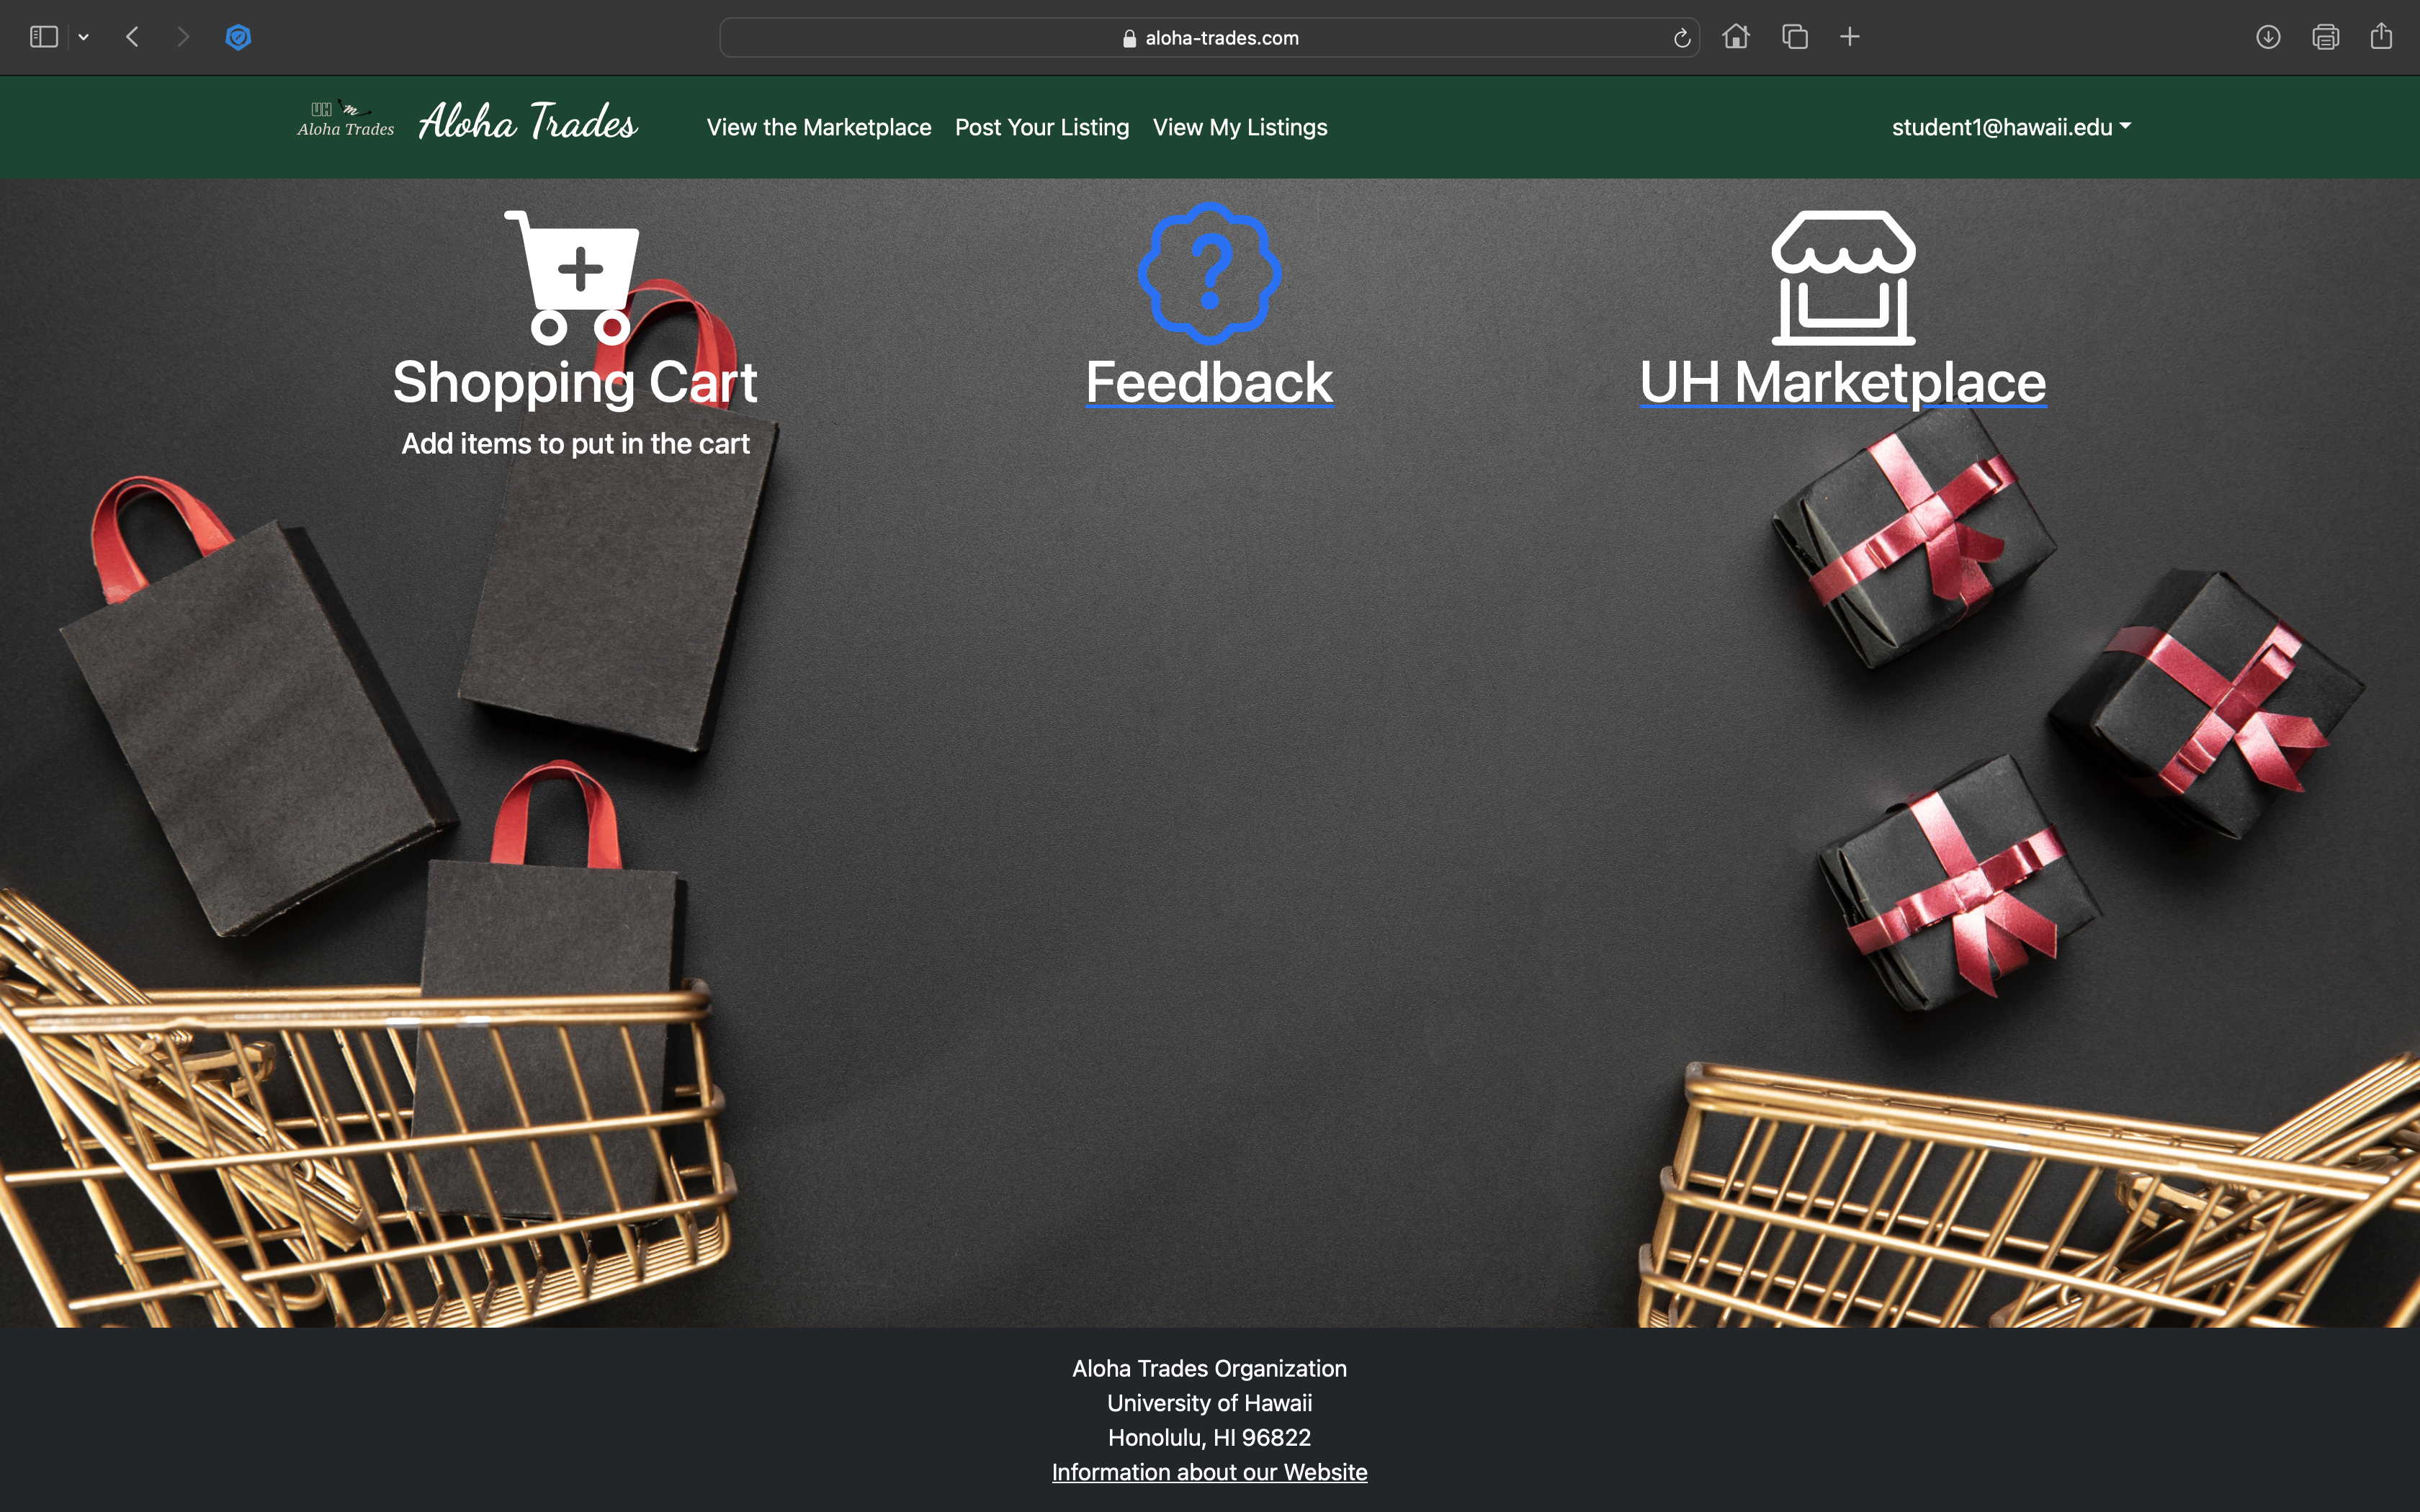Click the UH Marketplace text link

(x=1843, y=382)
